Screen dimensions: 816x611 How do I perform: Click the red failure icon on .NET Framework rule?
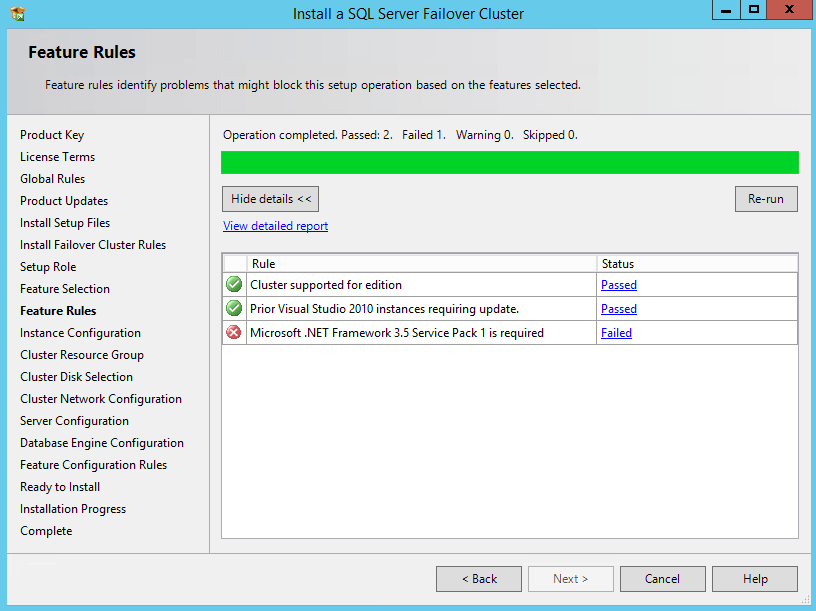pos(233,332)
